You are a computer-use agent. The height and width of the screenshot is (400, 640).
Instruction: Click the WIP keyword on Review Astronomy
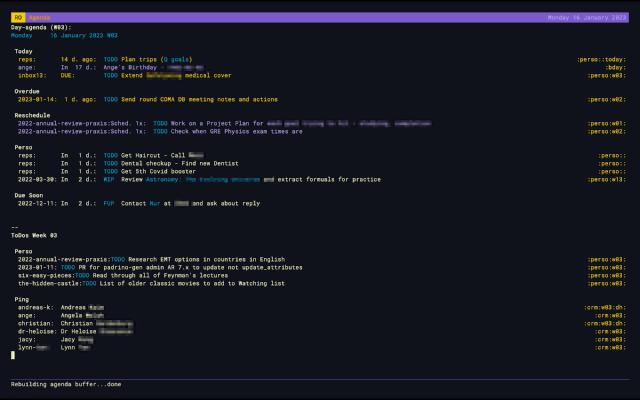pyautogui.click(x=109, y=179)
